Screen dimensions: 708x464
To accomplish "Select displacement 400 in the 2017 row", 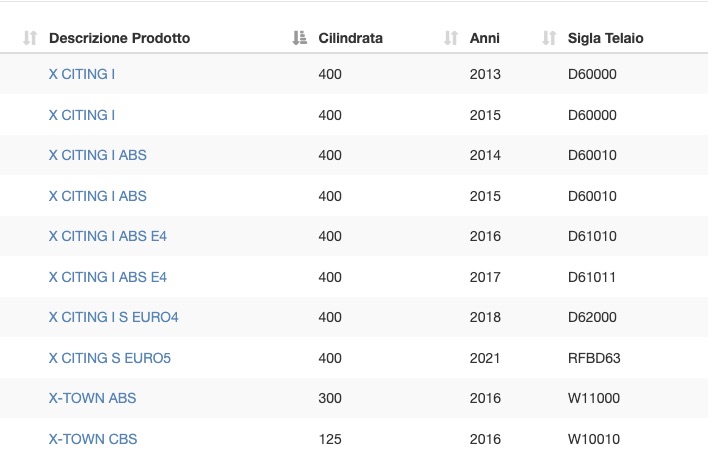I will (x=330, y=277).
